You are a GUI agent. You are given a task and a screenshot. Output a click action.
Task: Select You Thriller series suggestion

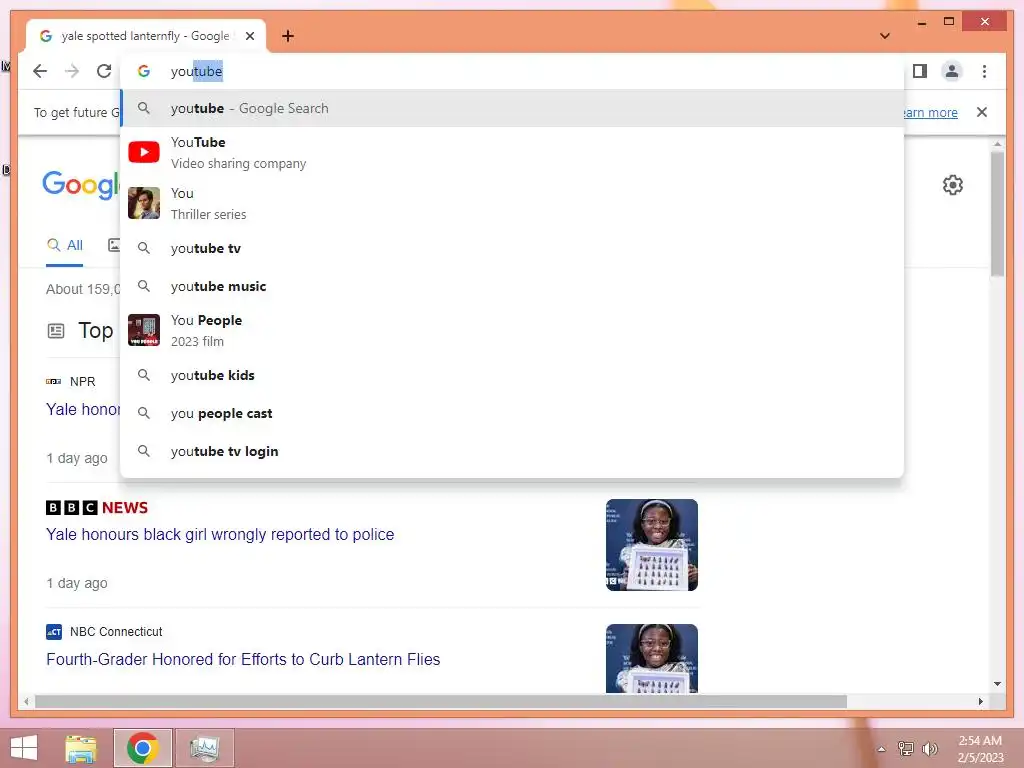click(x=513, y=204)
